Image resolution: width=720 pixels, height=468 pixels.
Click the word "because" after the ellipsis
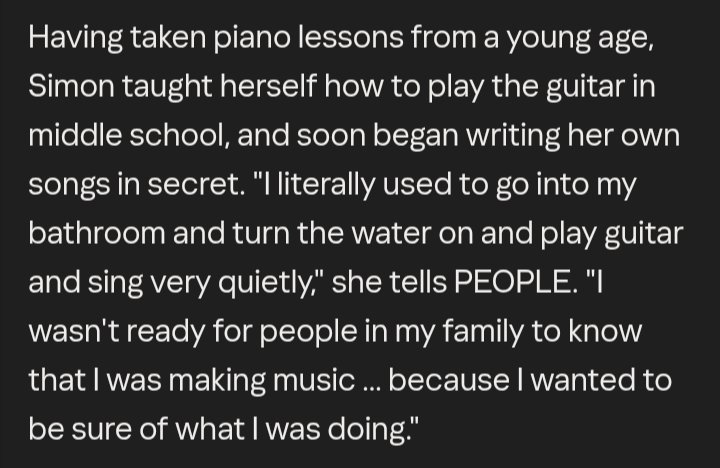pyautogui.click(x=448, y=379)
